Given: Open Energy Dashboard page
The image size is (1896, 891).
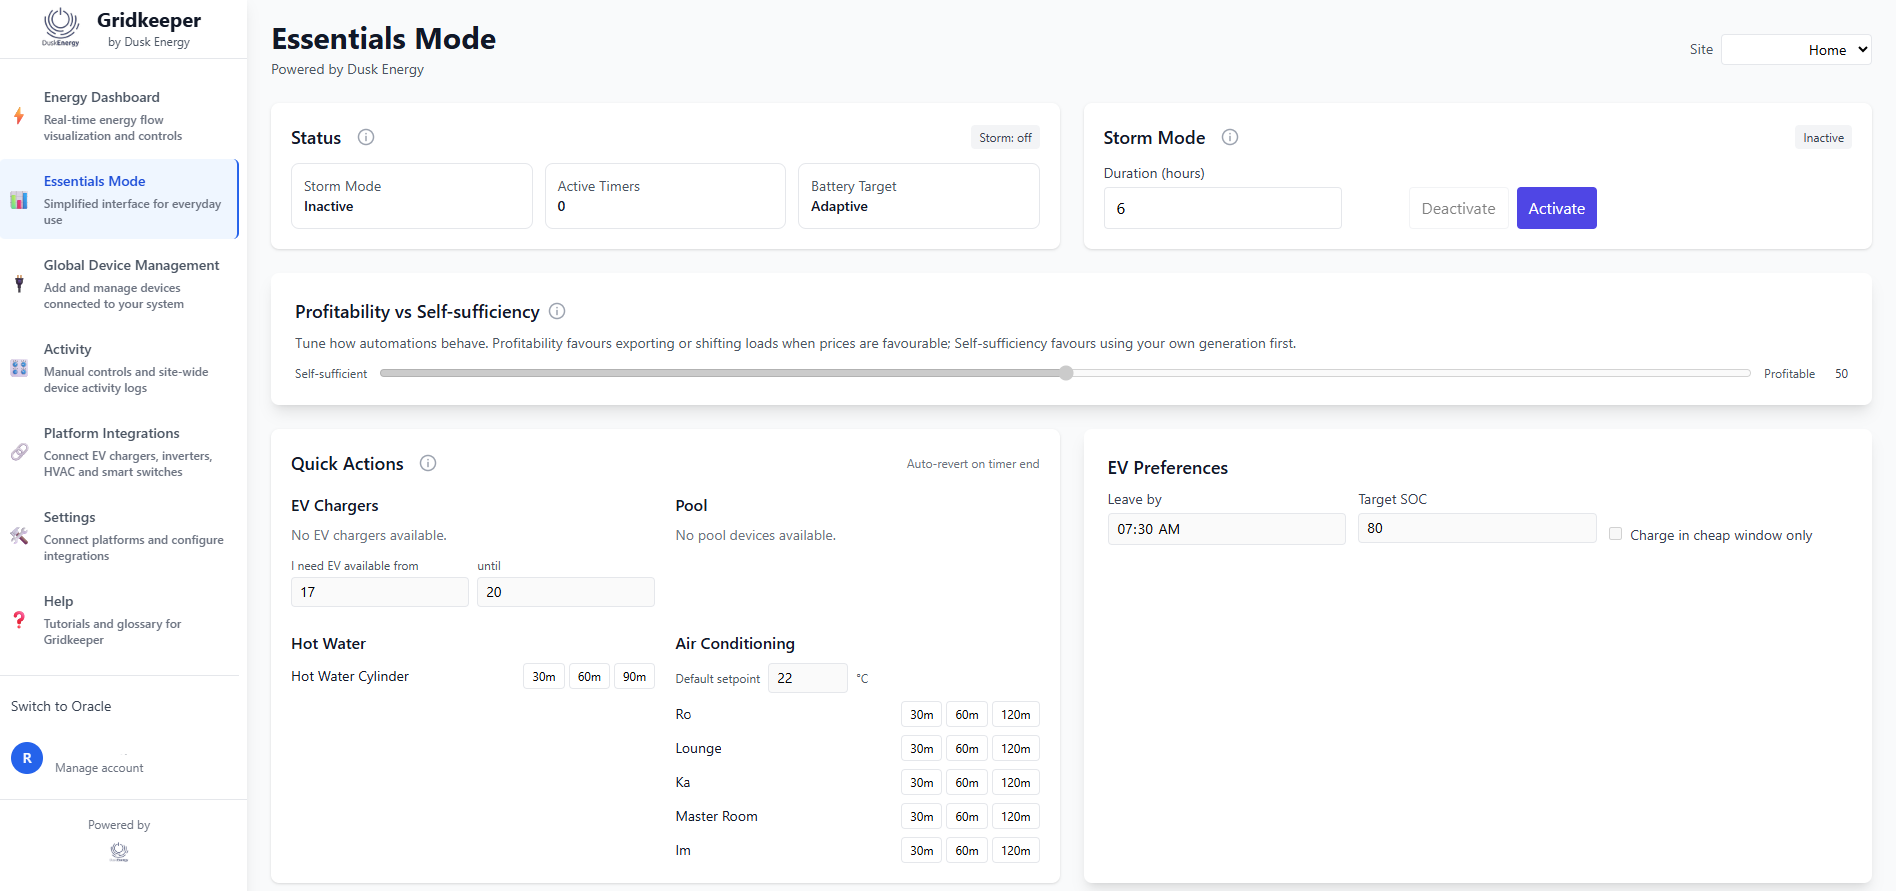Looking at the screenshot, I should click(x=120, y=116).
